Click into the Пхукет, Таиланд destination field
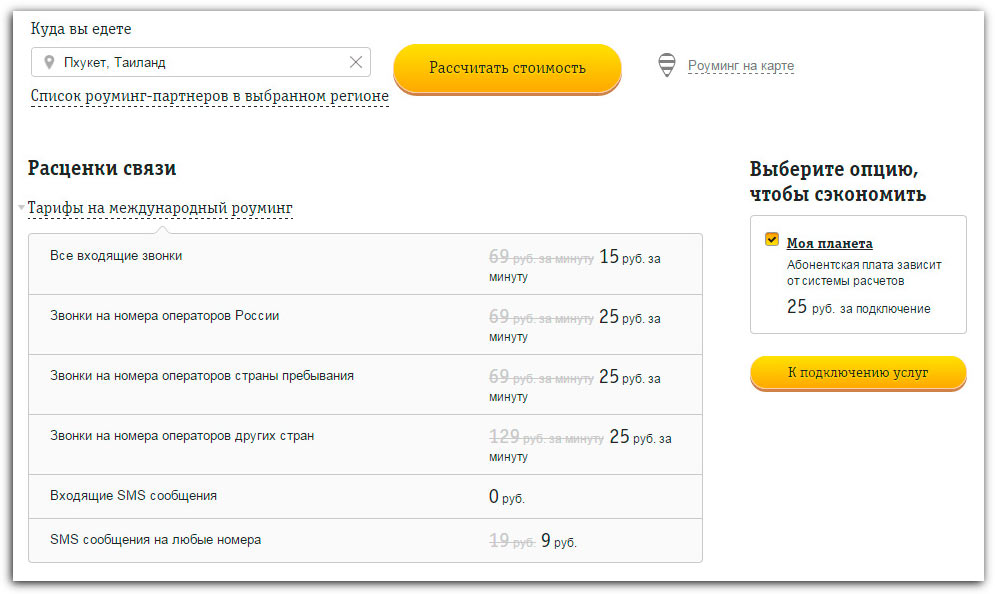The height and width of the screenshot is (594, 995). pyautogui.click(x=200, y=62)
